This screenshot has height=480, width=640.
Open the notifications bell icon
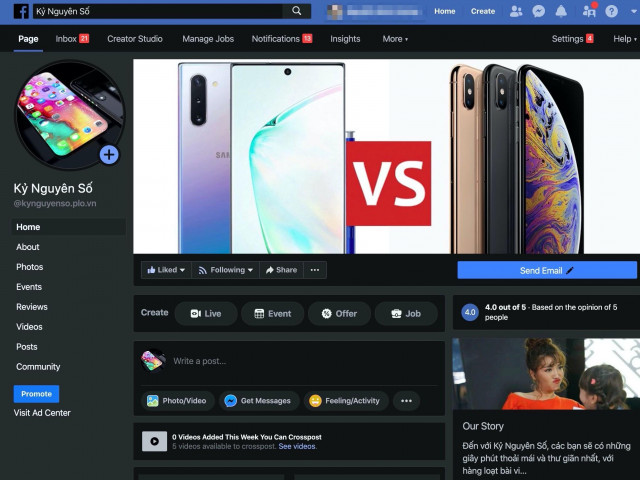(x=561, y=11)
